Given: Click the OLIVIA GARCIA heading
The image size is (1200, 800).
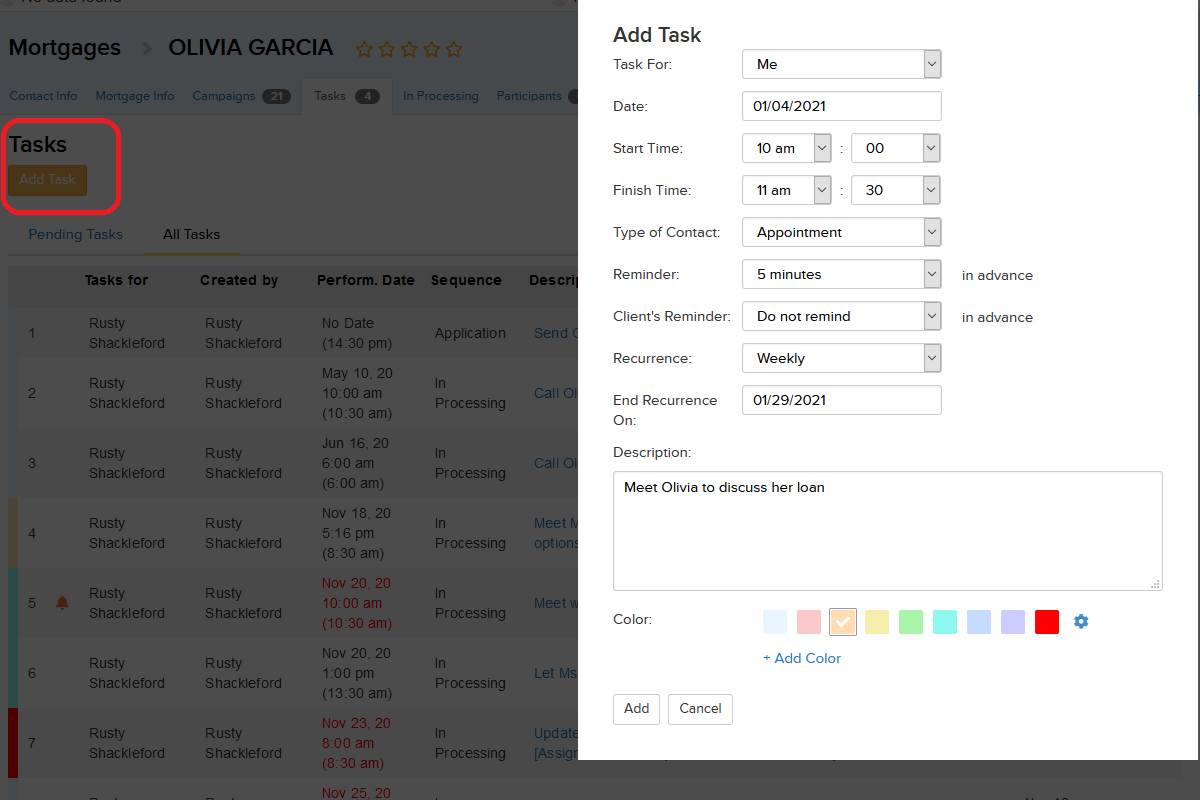Looking at the screenshot, I should tap(251, 47).
